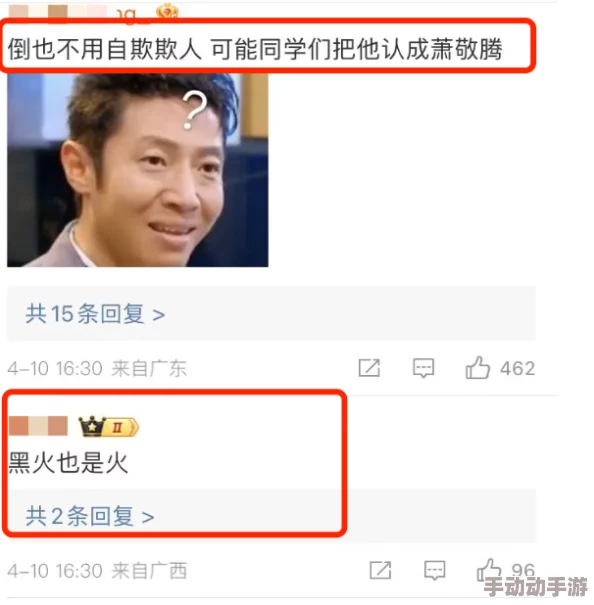Open the blurred username at top
The image size is (594, 605).
point(79,12)
